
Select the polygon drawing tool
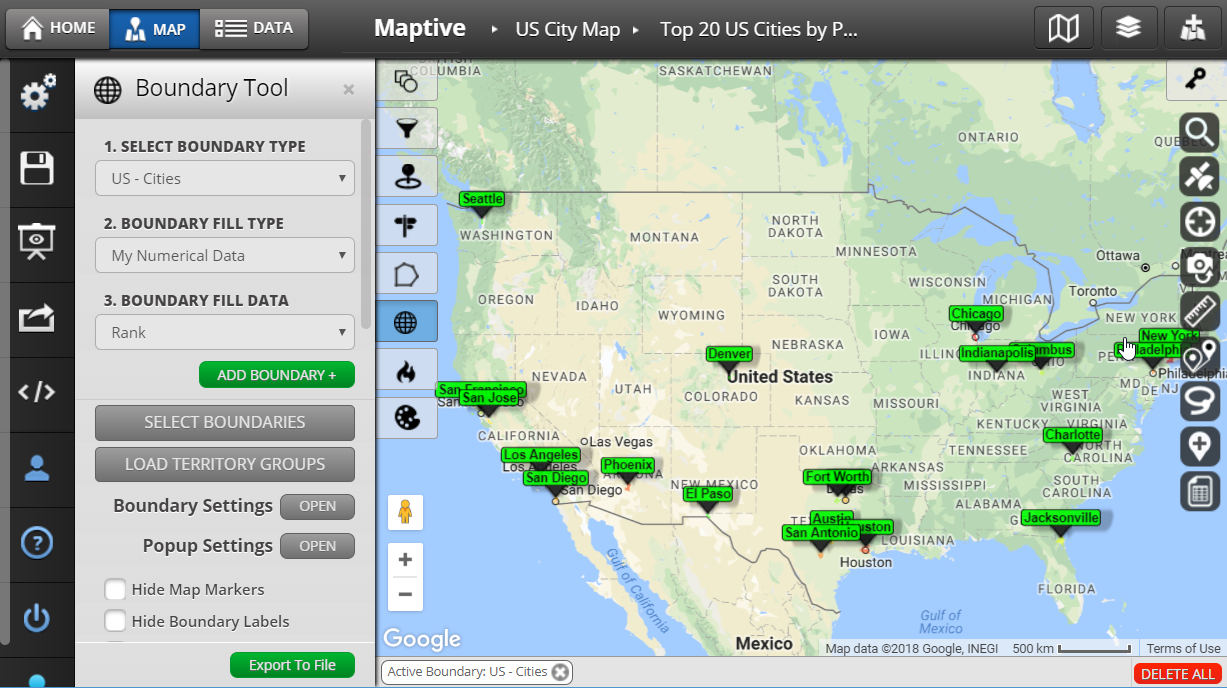pyautogui.click(x=407, y=273)
